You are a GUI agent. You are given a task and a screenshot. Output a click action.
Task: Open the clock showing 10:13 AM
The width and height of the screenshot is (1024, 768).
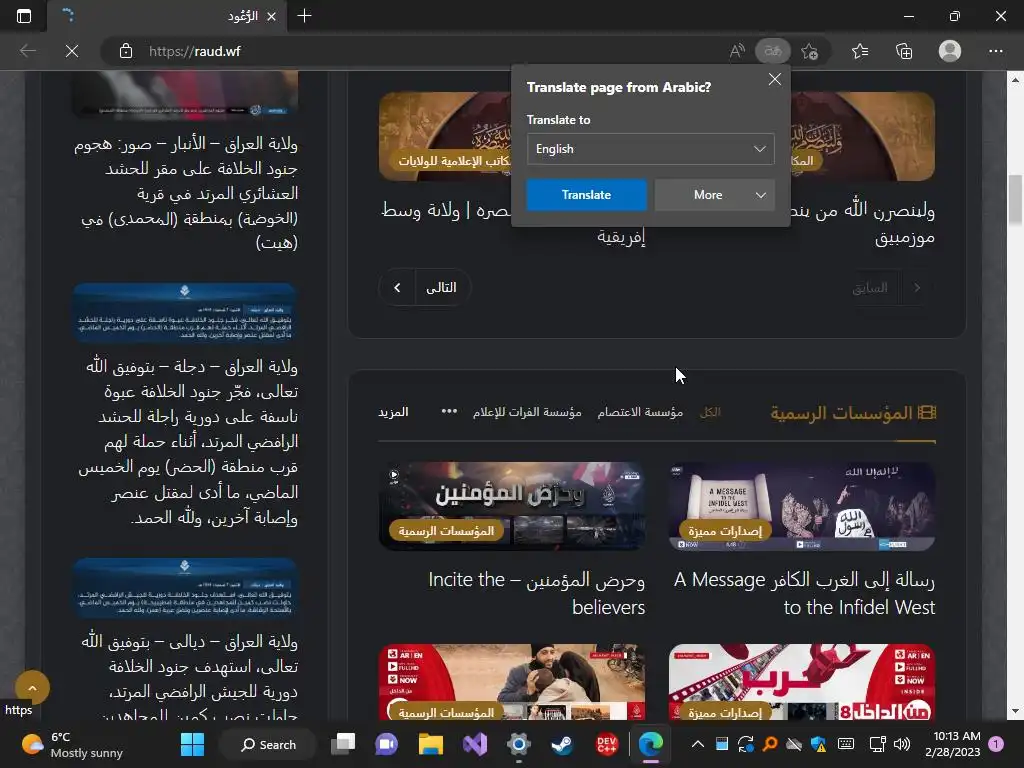[x=953, y=744]
